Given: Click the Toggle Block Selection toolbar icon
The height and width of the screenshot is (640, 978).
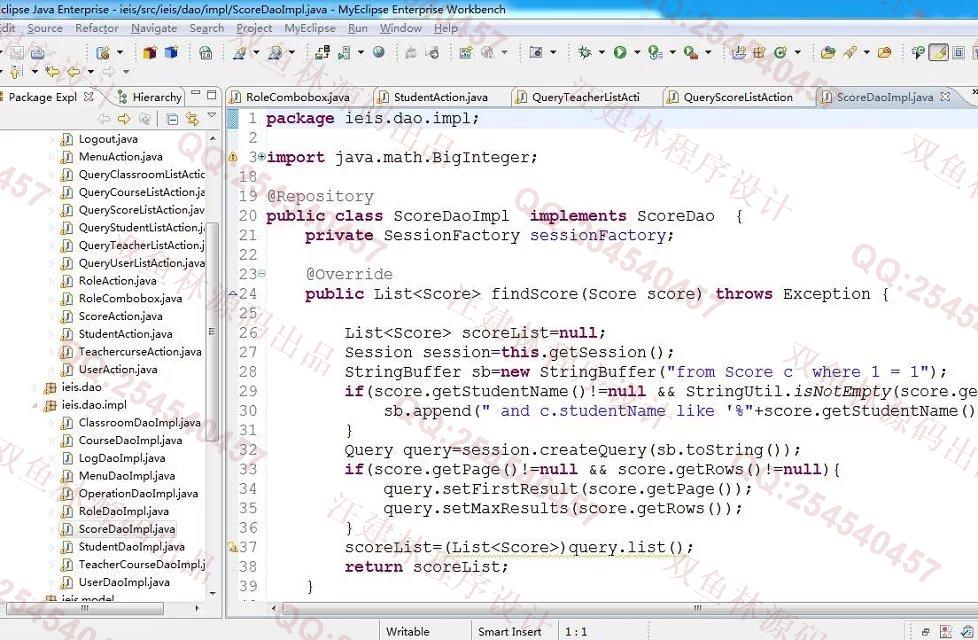Looking at the screenshot, I should [x=959, y=53].
